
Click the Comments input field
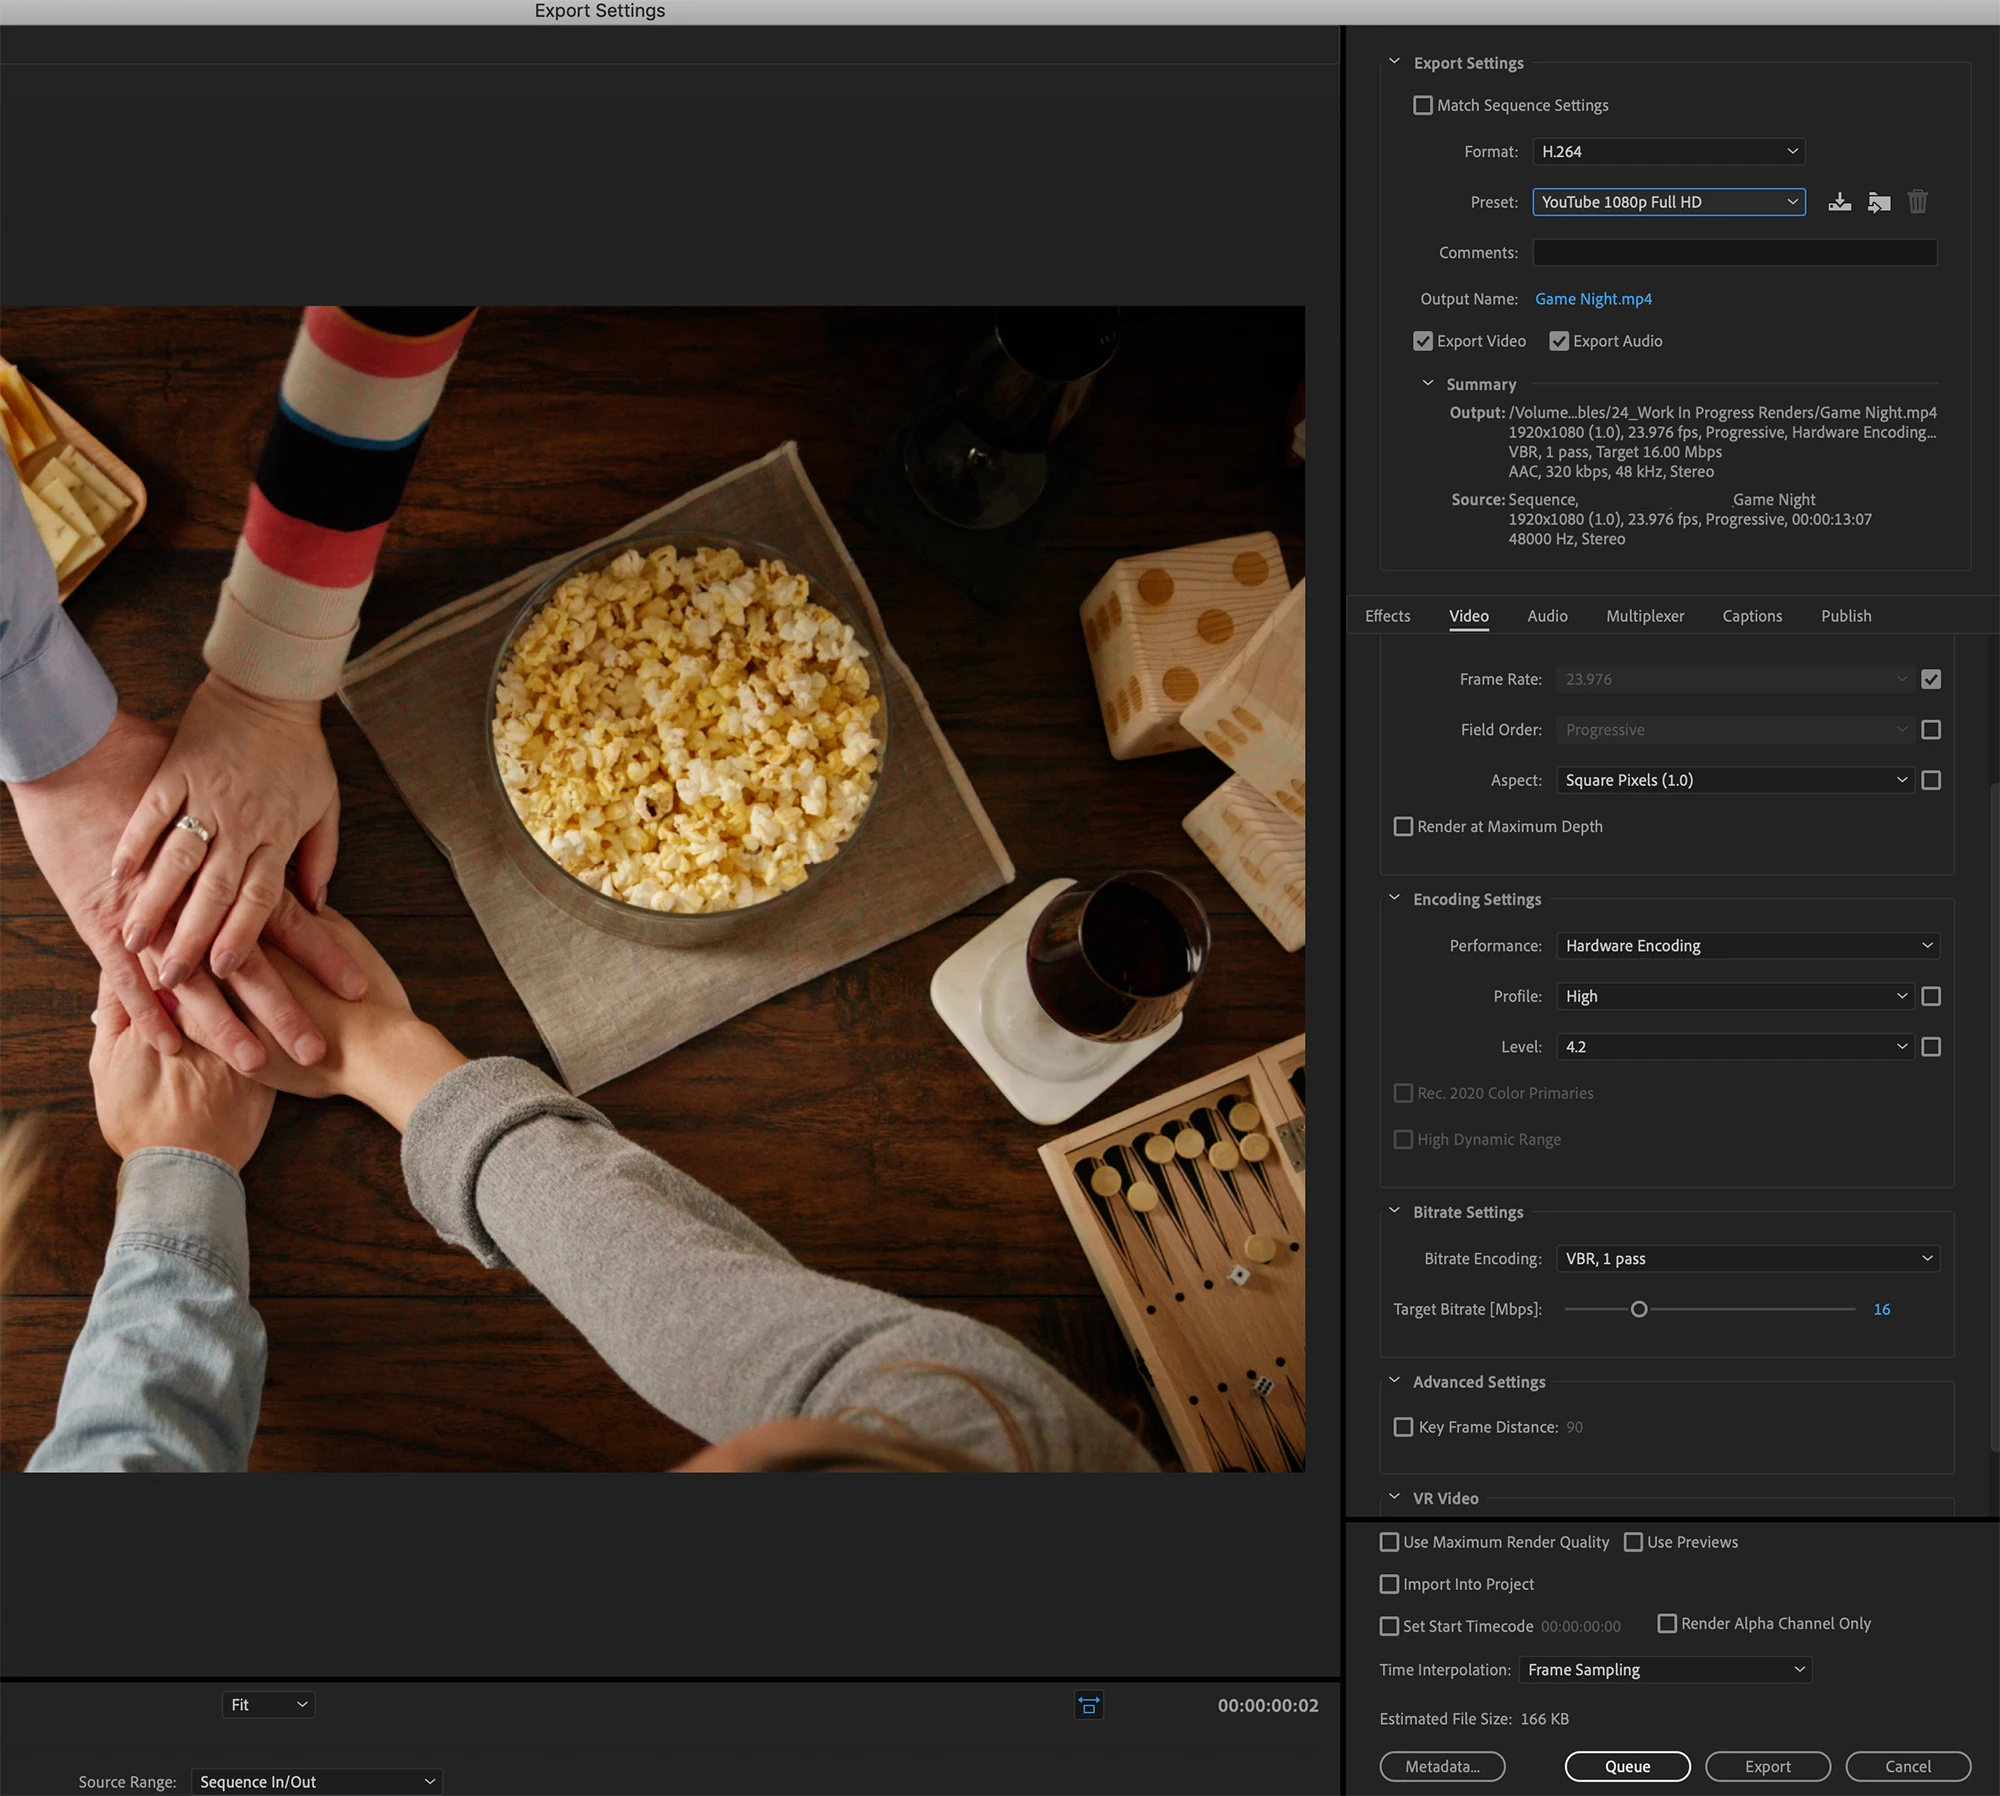coord(1734,253)
